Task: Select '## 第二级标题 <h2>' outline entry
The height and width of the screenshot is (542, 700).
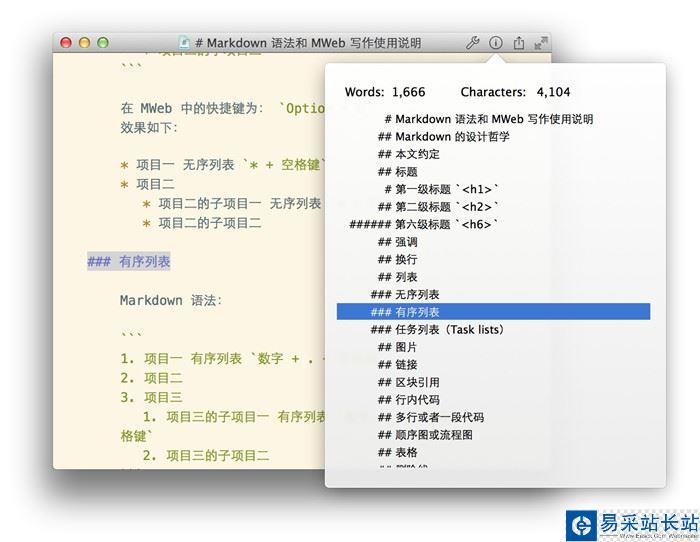Action: 438,207
